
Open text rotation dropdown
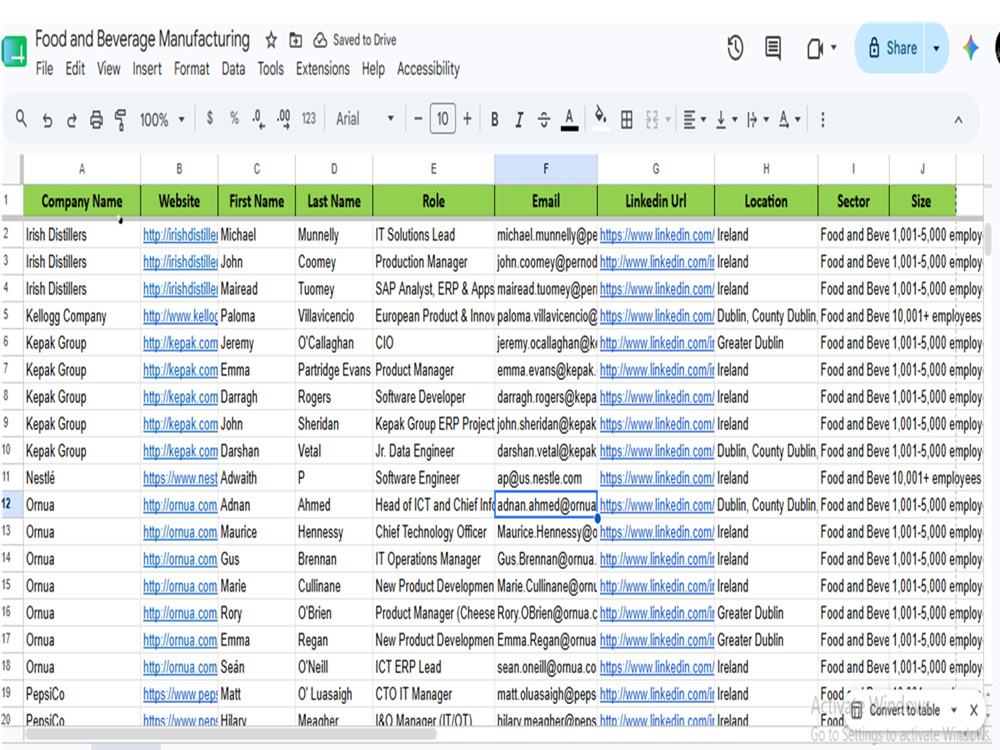pos(789,119)
